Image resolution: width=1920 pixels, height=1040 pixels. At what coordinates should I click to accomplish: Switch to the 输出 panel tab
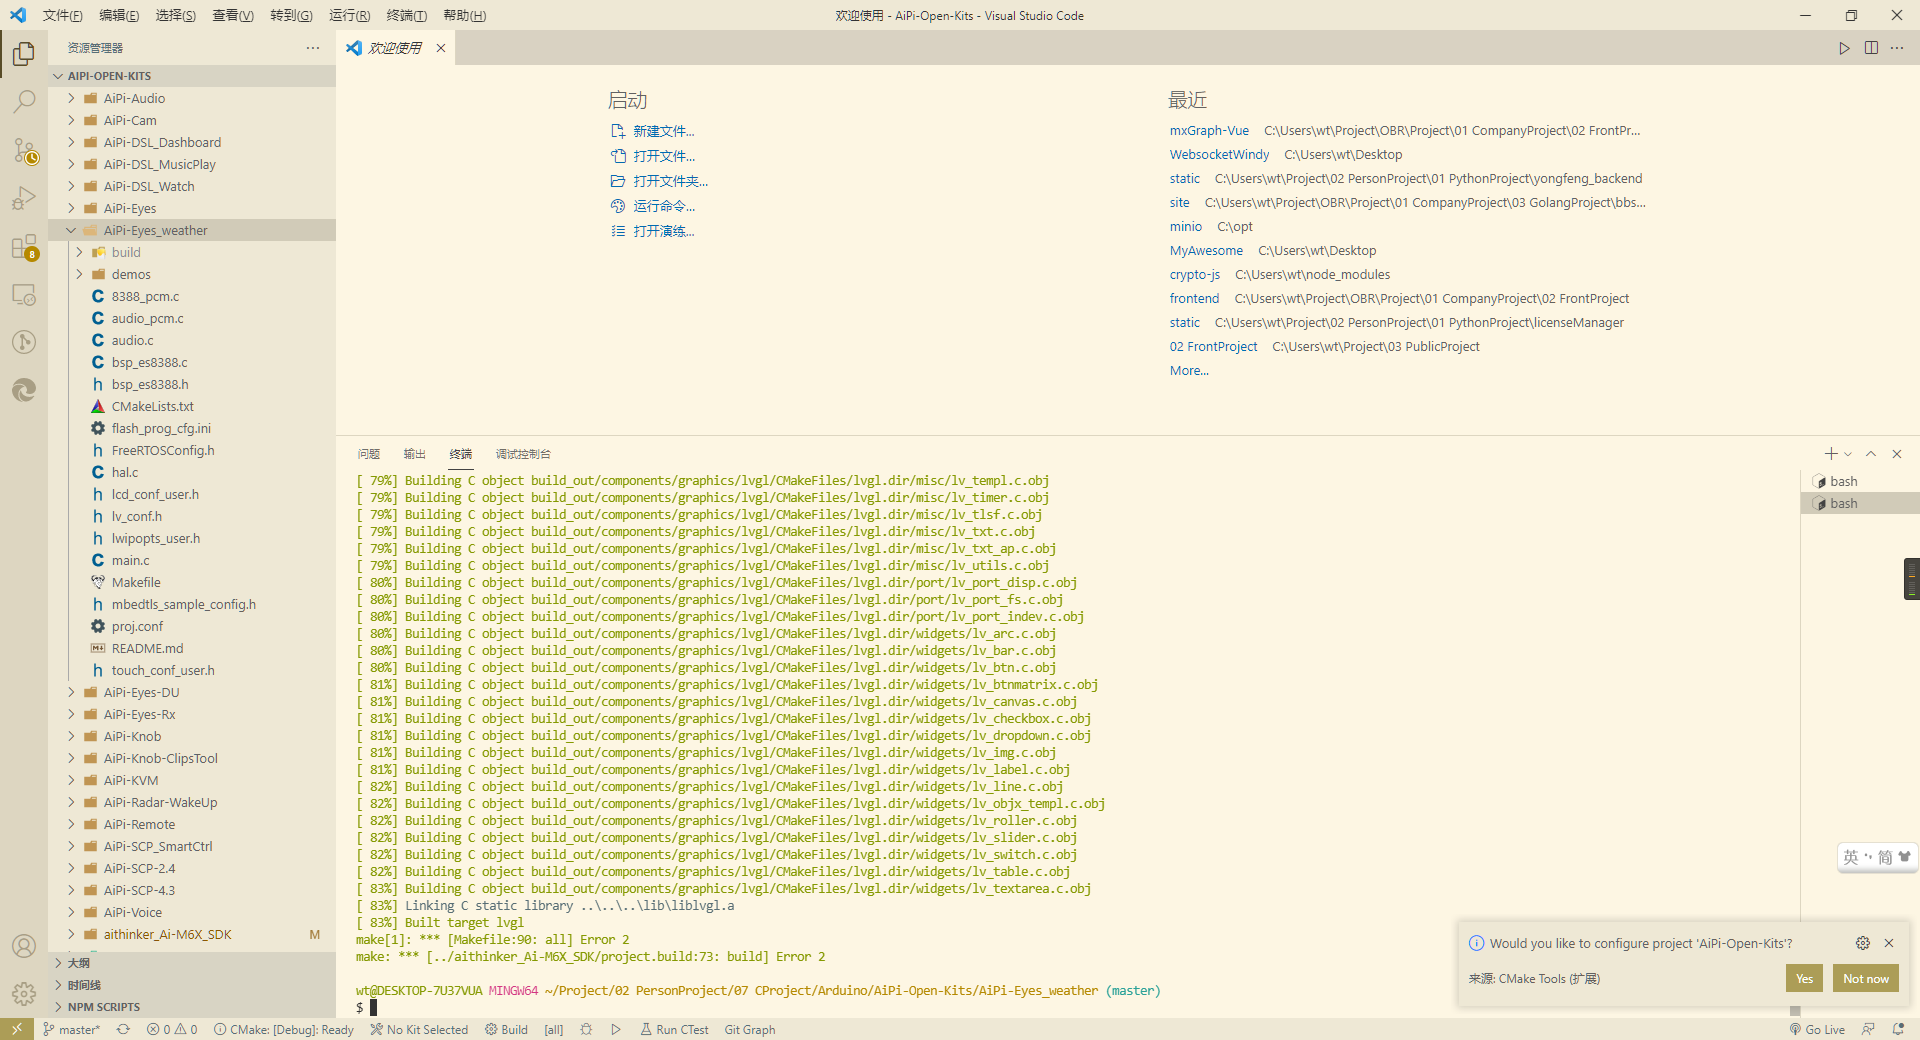[415, 454]
